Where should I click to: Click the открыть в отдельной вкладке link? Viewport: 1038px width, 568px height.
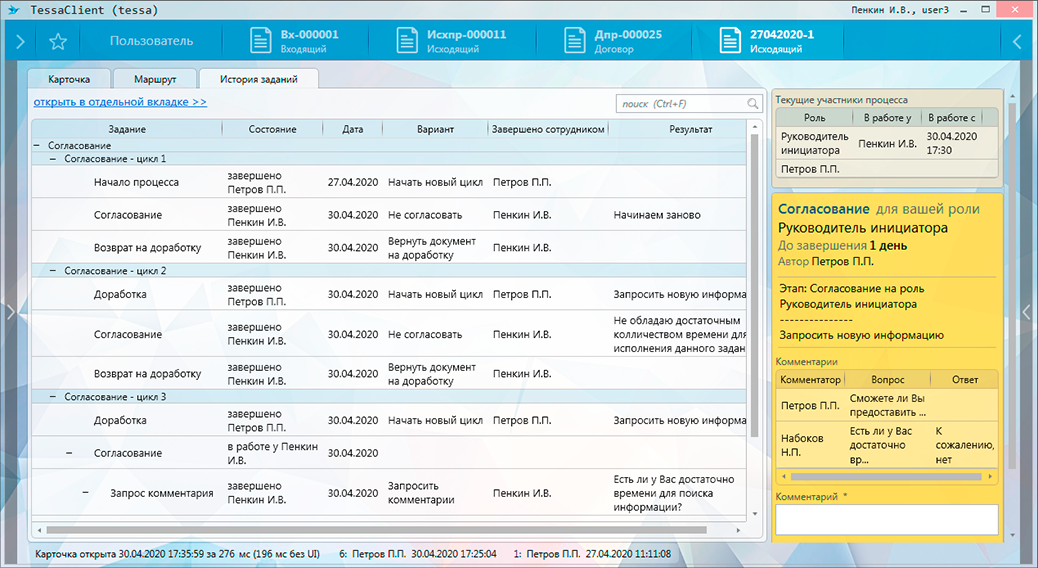[x=120, y=102]
